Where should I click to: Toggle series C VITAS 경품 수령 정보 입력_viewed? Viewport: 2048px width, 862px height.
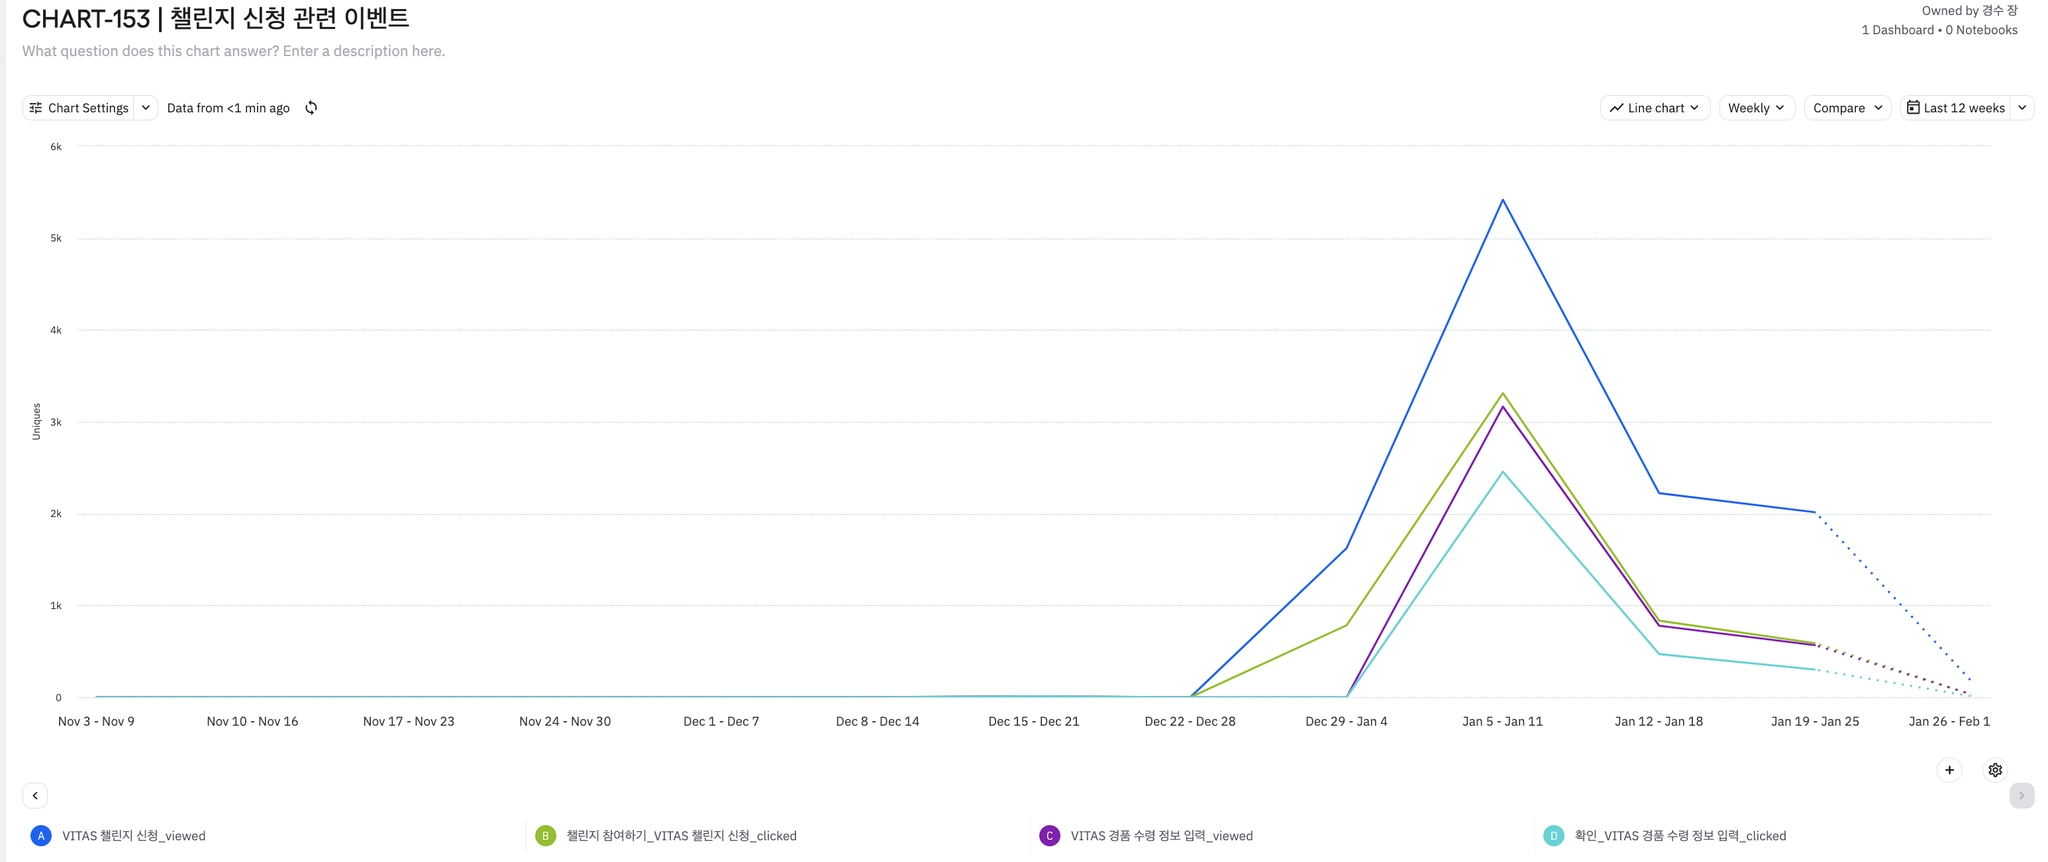pos(1161,836)
